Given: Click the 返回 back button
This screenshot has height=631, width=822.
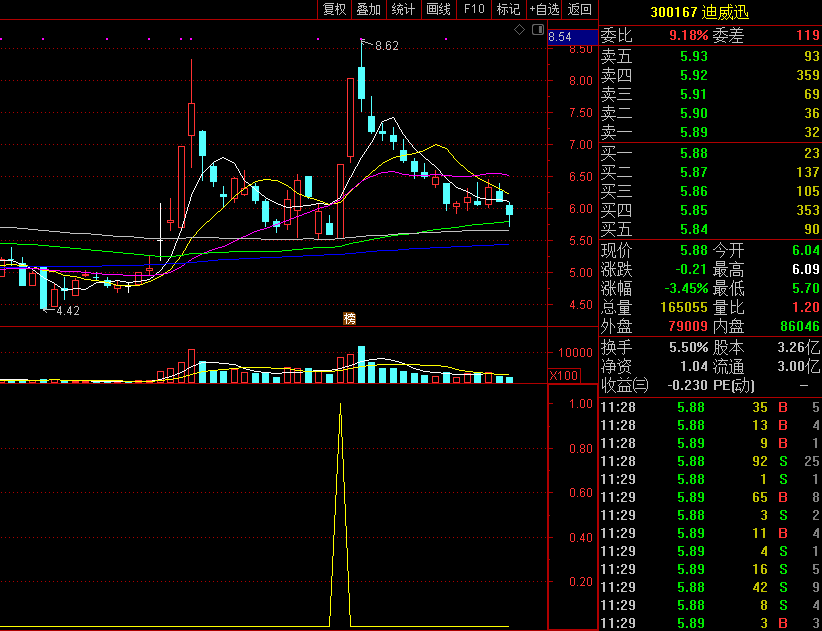Looking at the screenshot, I should point(579,9).
